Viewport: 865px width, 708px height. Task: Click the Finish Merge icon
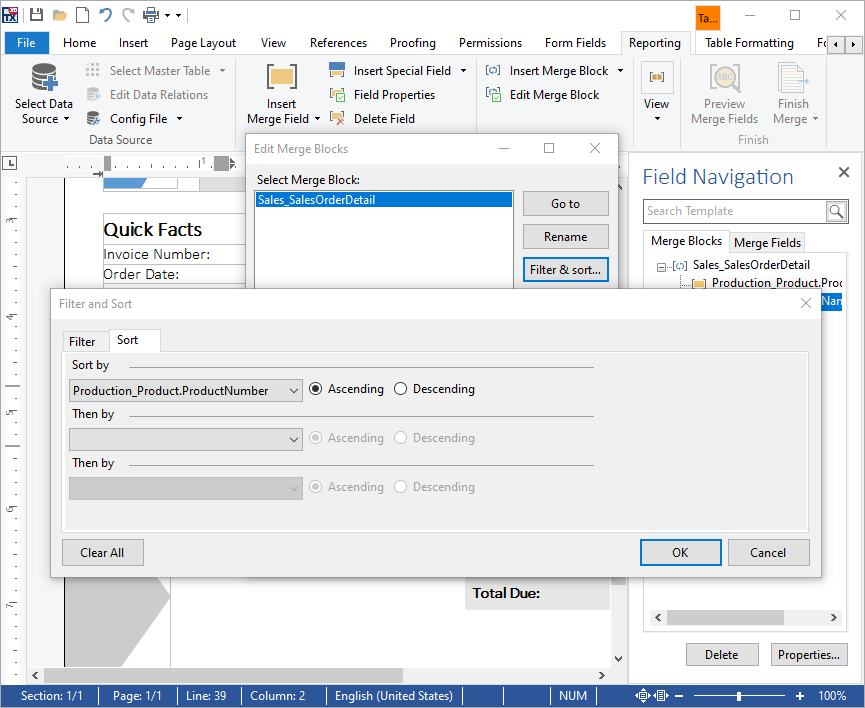point(792,78)
